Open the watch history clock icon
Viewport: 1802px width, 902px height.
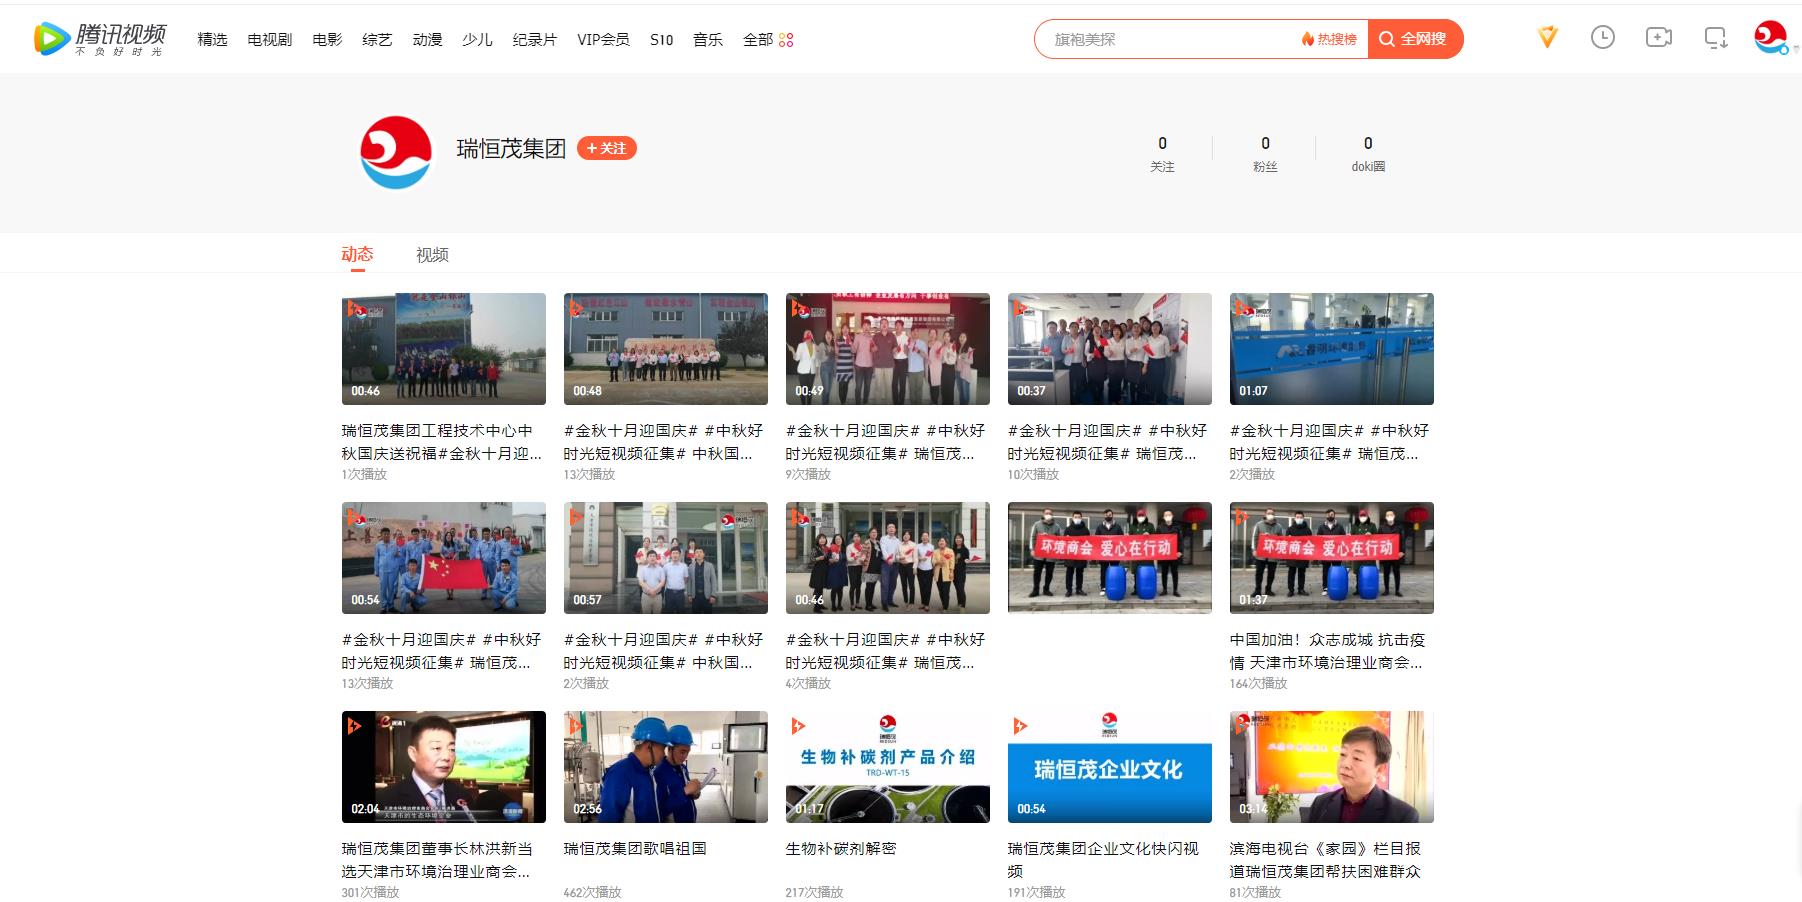[x=1603, y=38]
